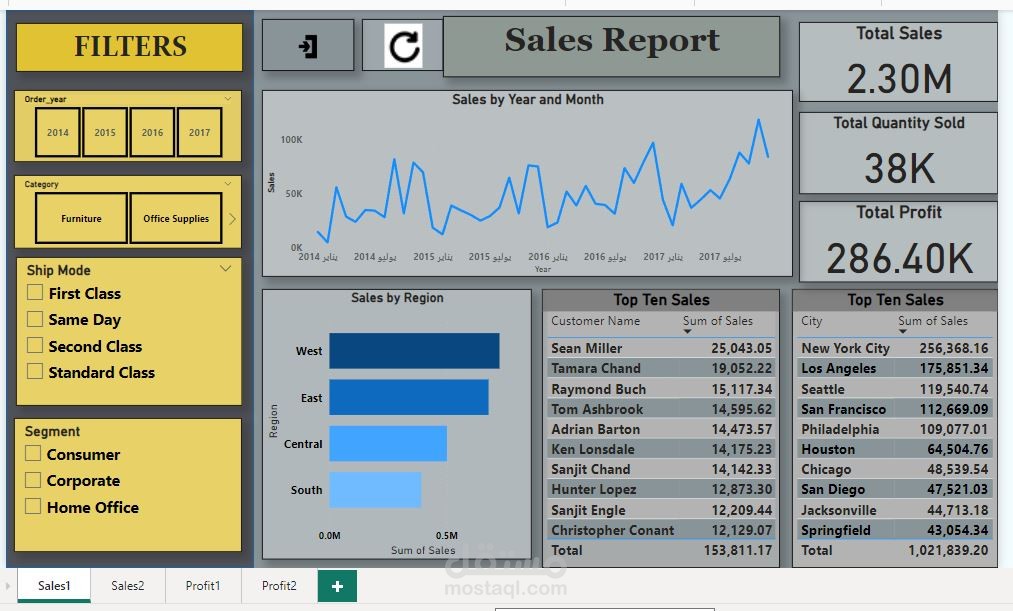This screenshot has height=611, width=1013.
Task: Toggle the Home Office segment checkbox
Action: point(33,506)
